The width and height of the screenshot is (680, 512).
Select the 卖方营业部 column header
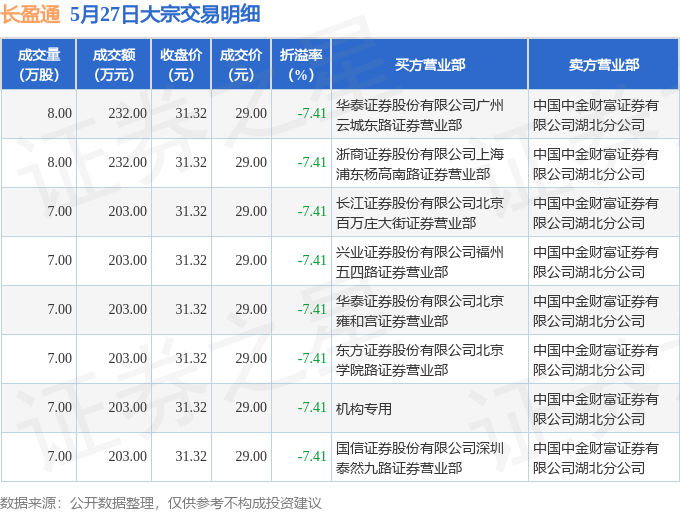(604, 64)
